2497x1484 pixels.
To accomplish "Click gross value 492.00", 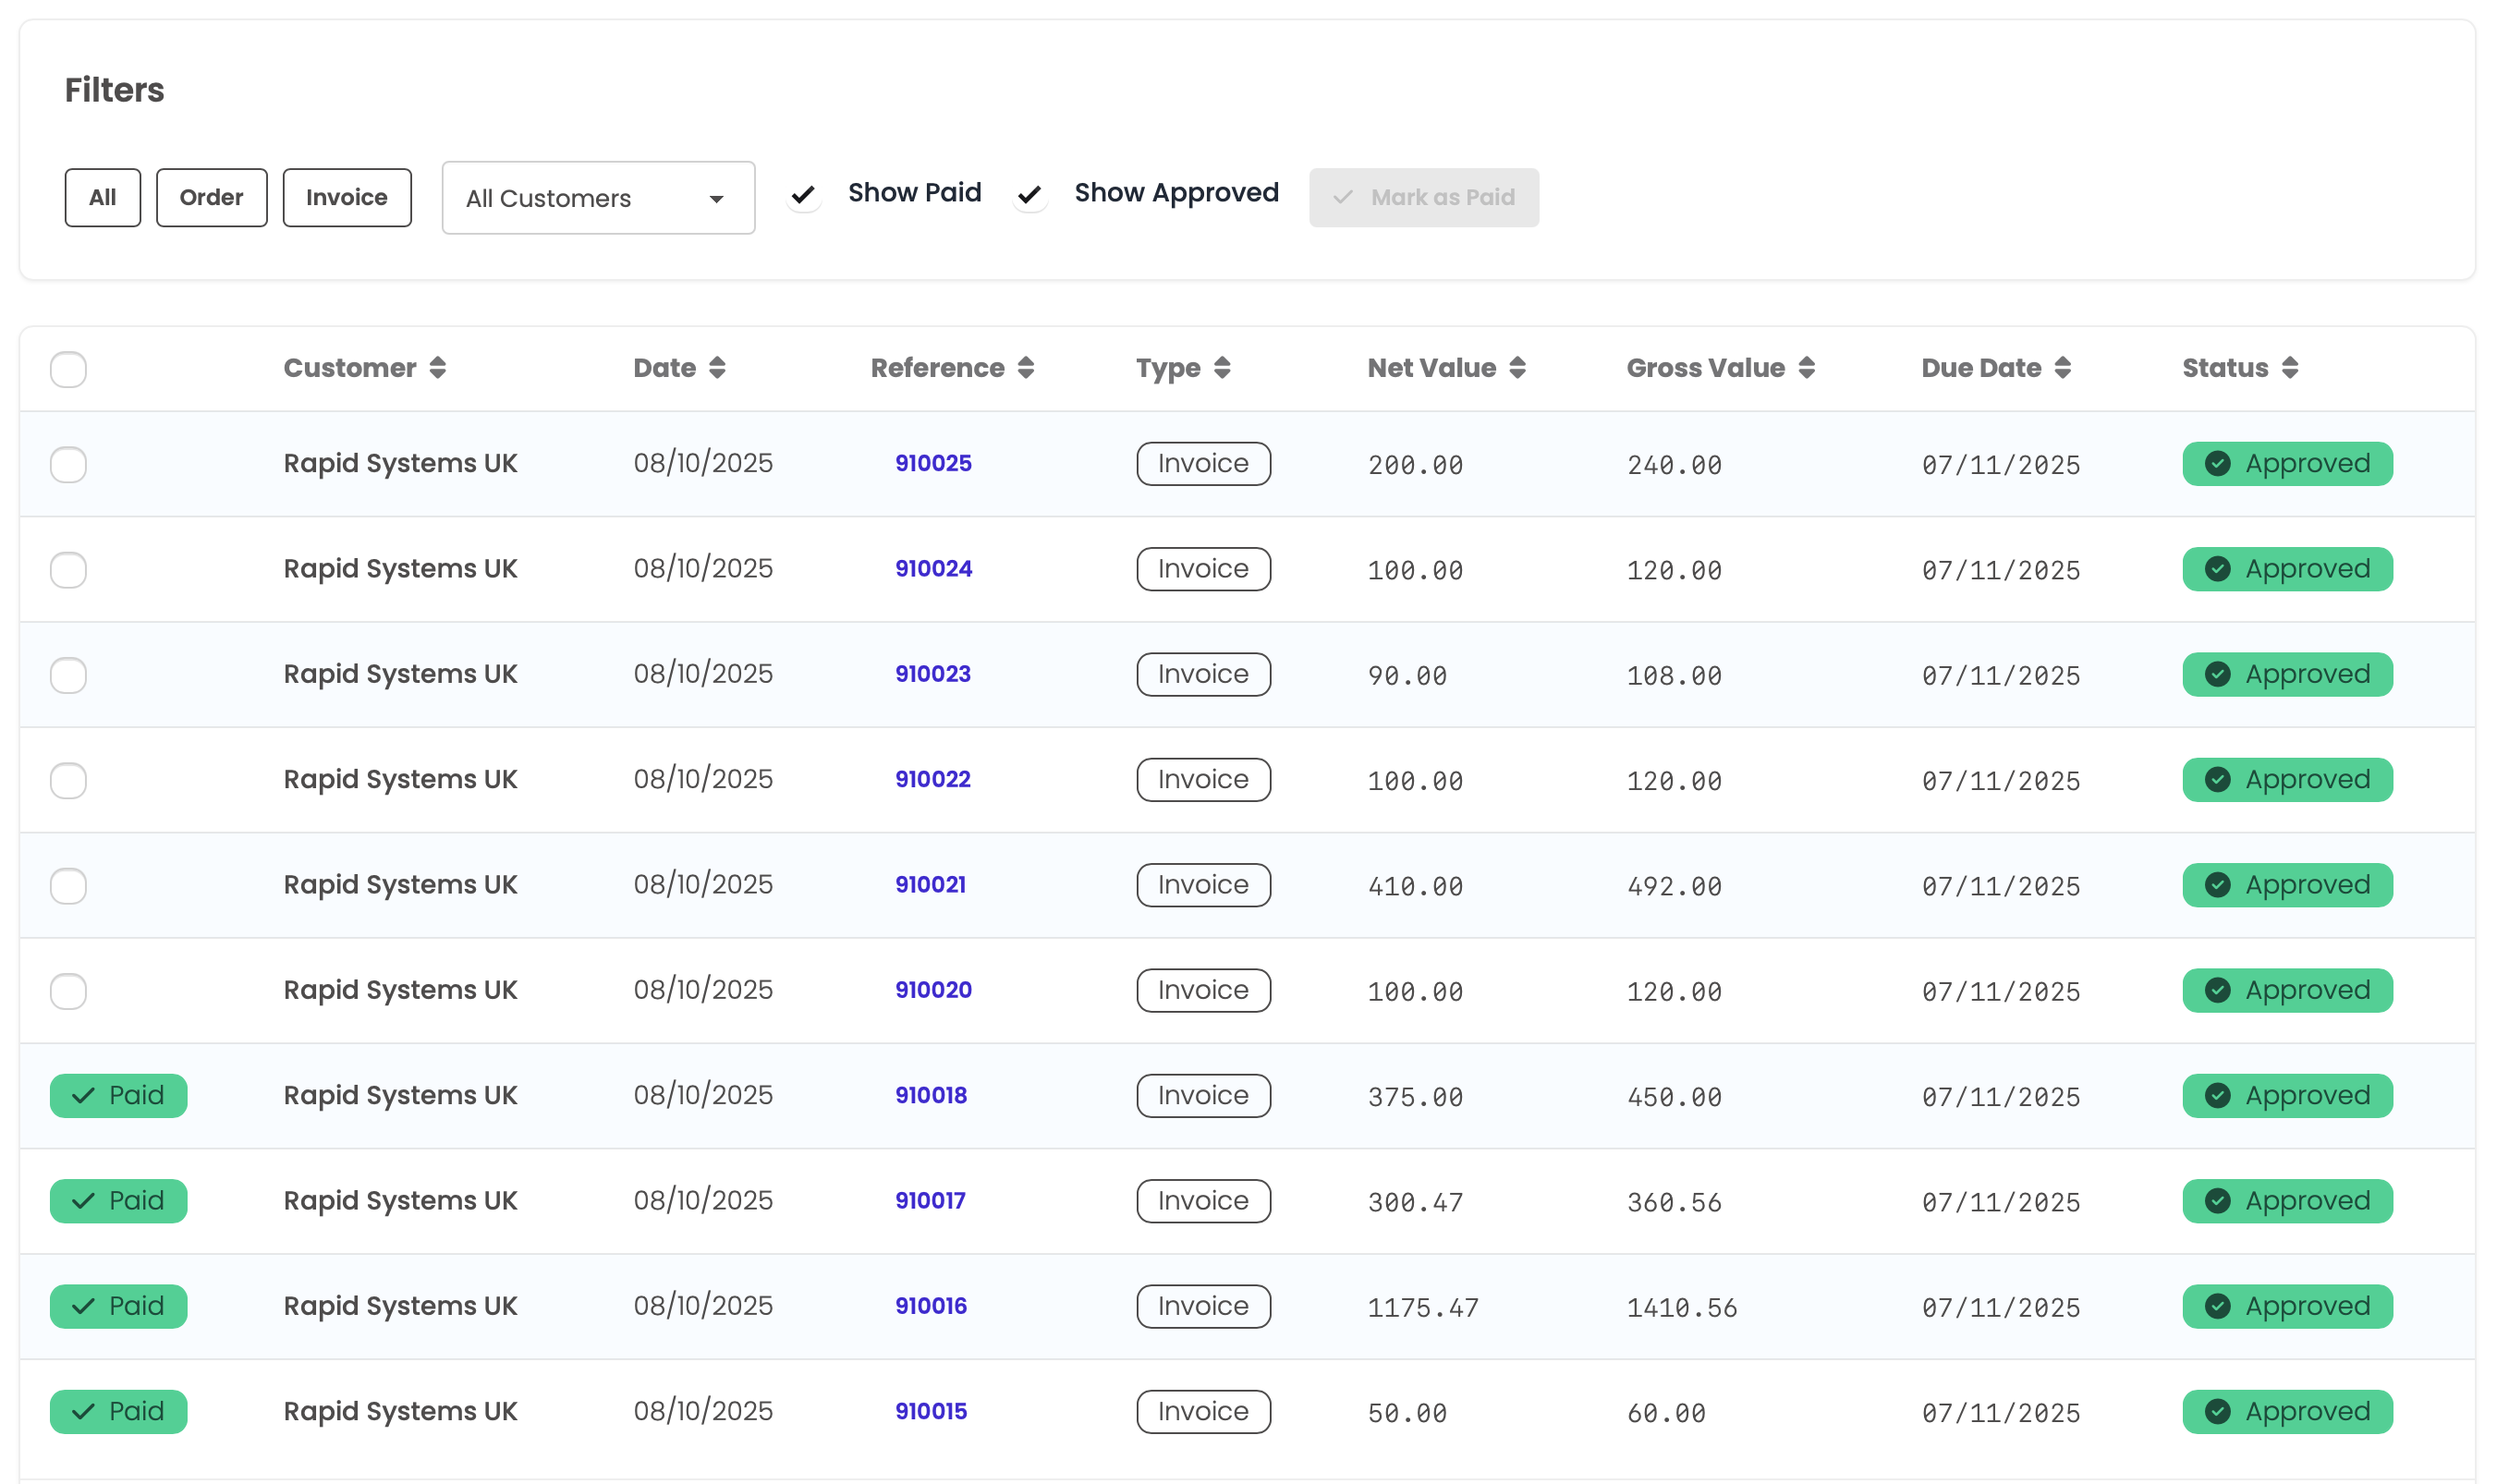I will (x=1674, y=886).
